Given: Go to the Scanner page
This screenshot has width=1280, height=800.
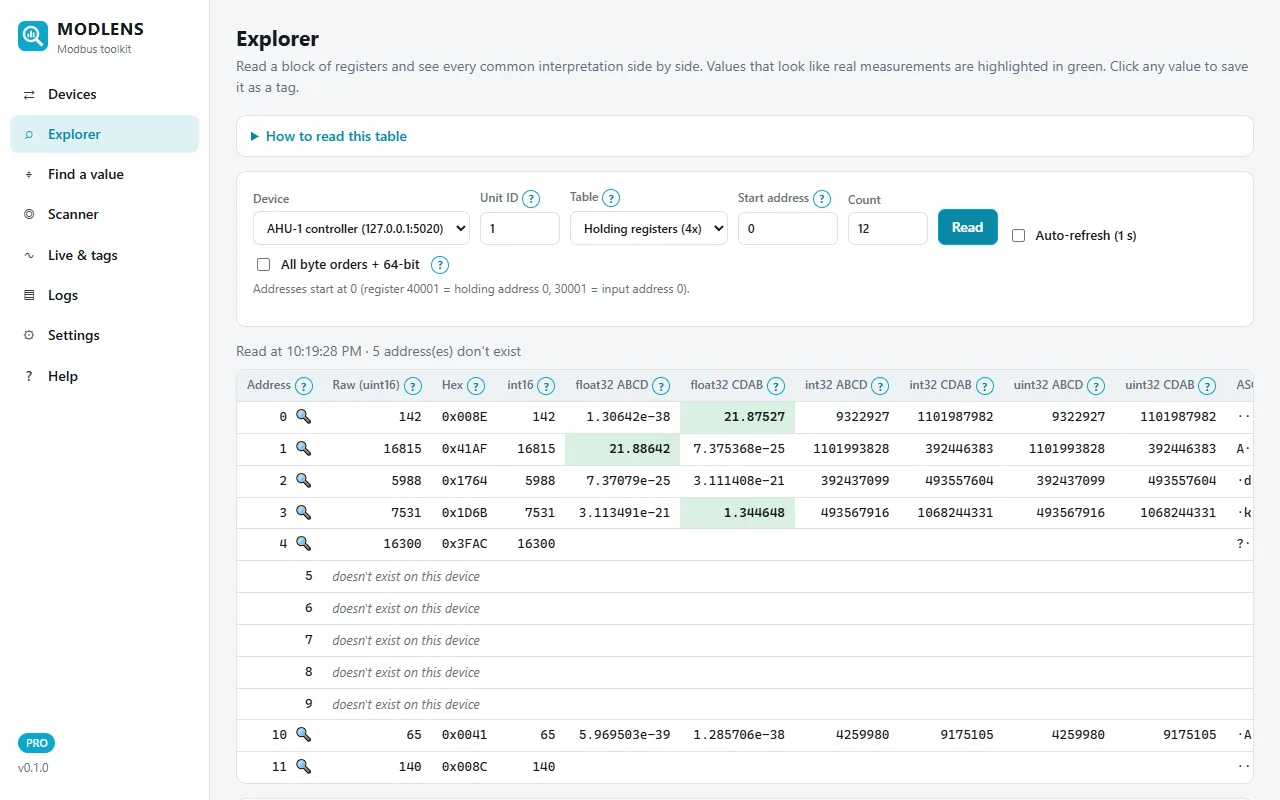Looking at the screenshot, I should pos(104,214).
